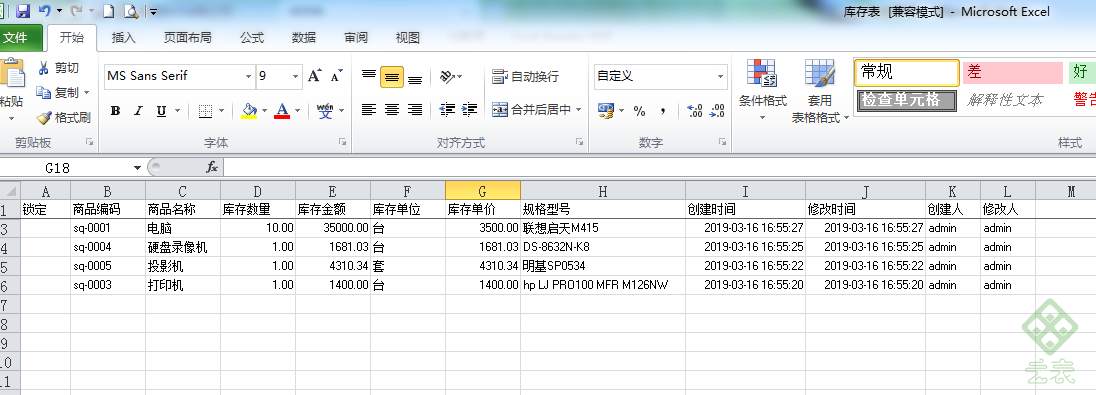Apply yellow fill color bucket
Screen dimensions: 1096x395
click(x=250, y=110)
